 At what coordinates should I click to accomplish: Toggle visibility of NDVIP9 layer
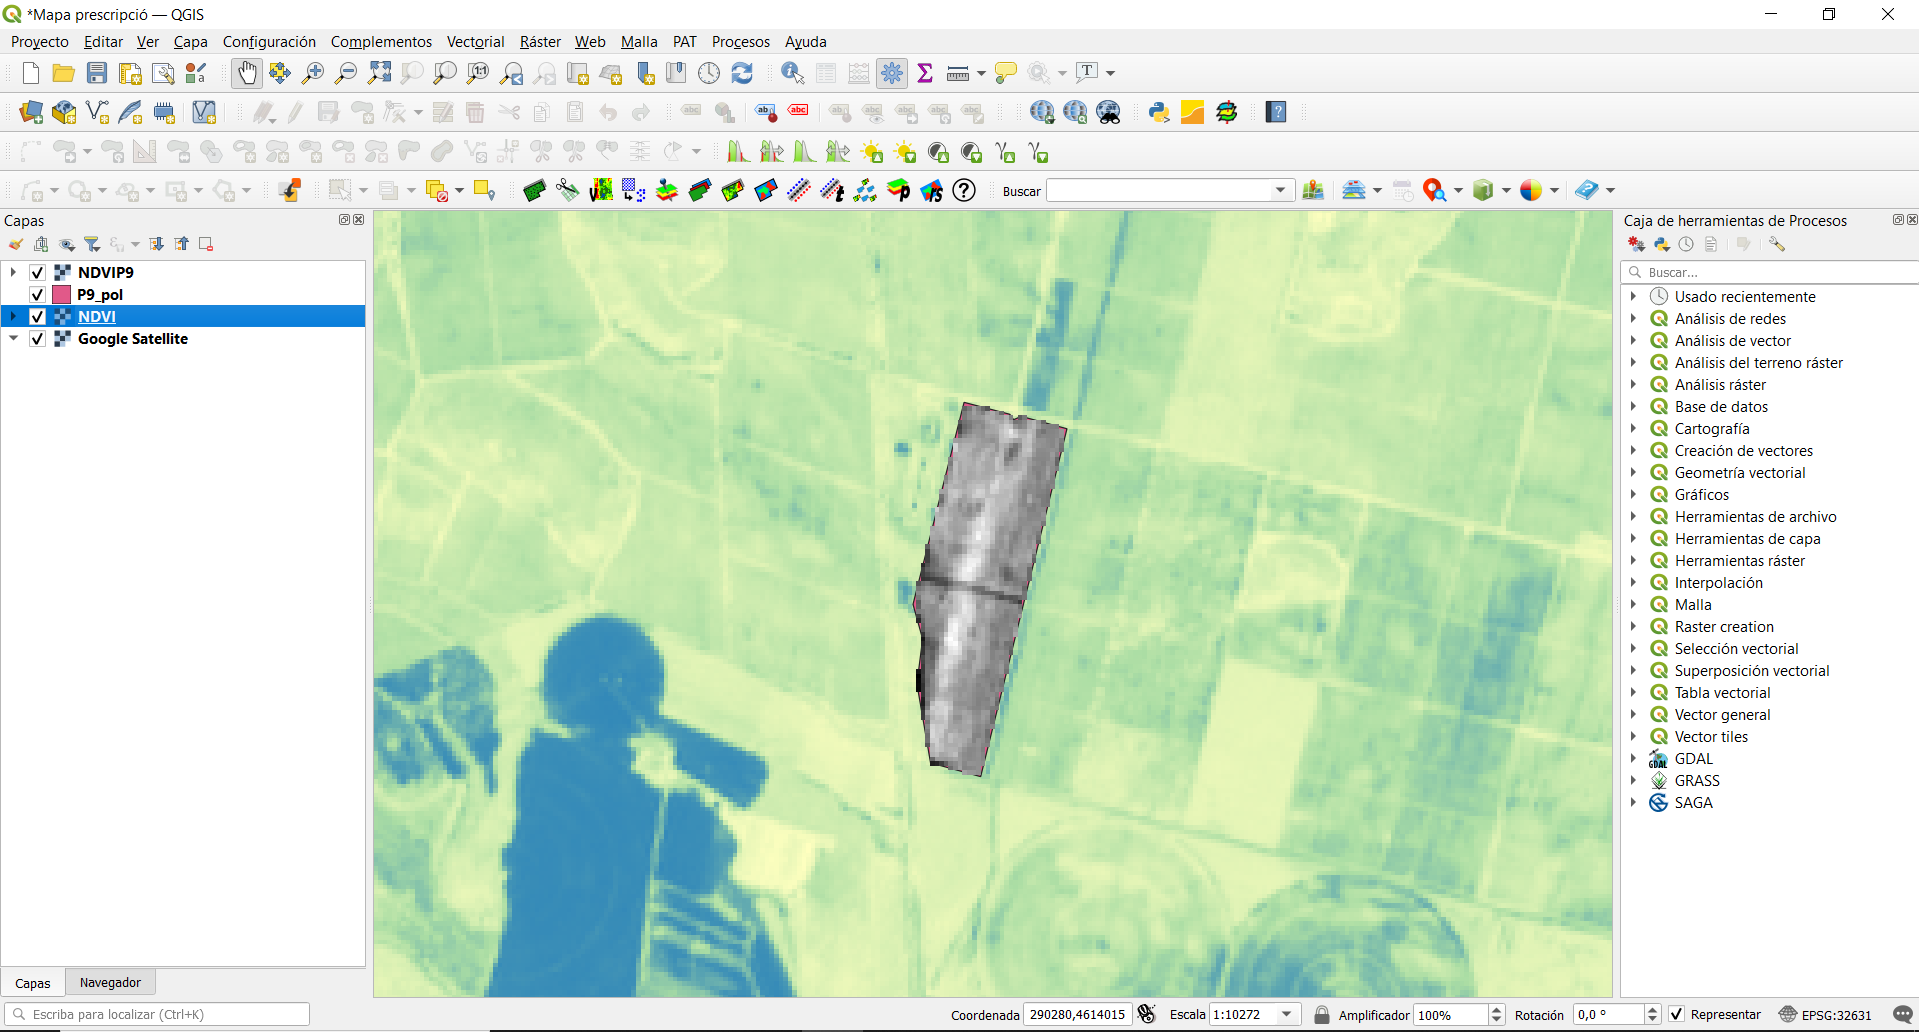(37, 272)
